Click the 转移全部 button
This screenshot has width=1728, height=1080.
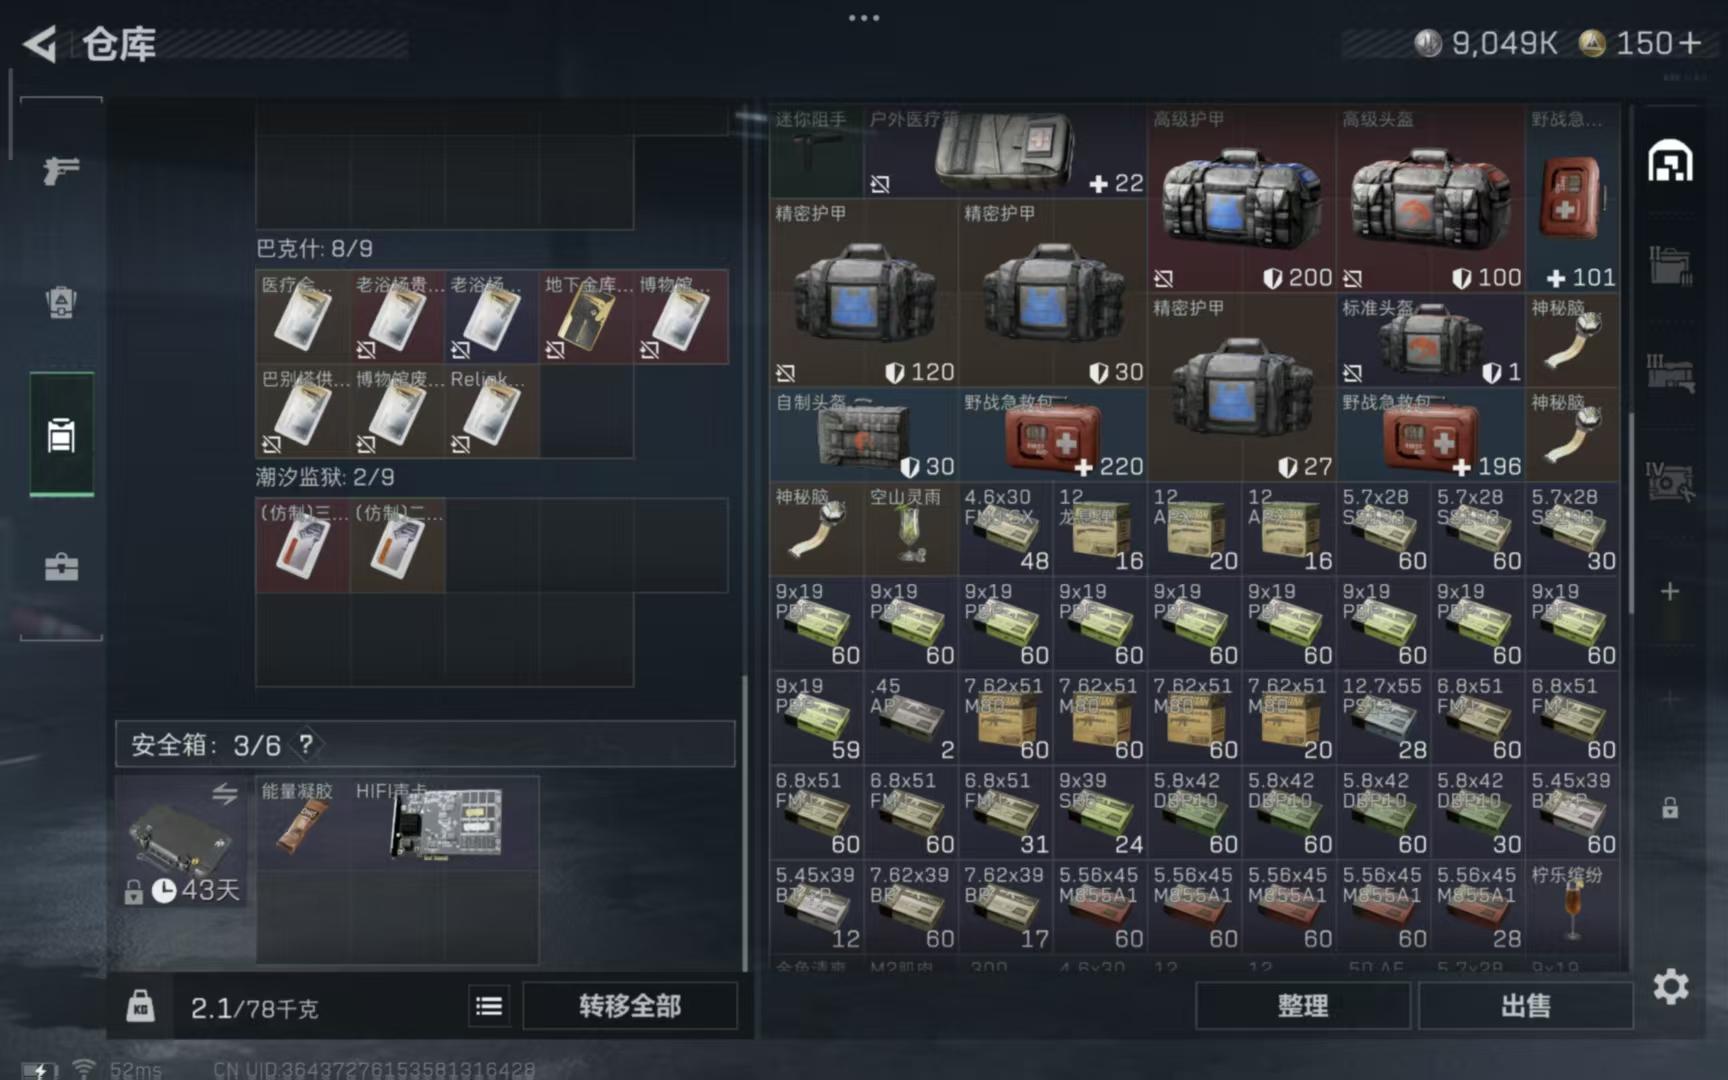point(630,1005)
